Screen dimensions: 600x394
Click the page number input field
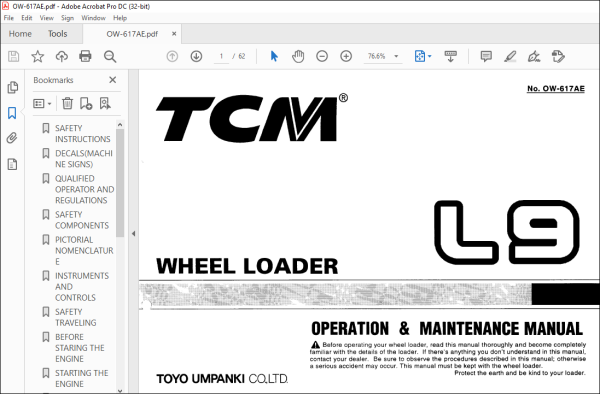click(221, 56)
